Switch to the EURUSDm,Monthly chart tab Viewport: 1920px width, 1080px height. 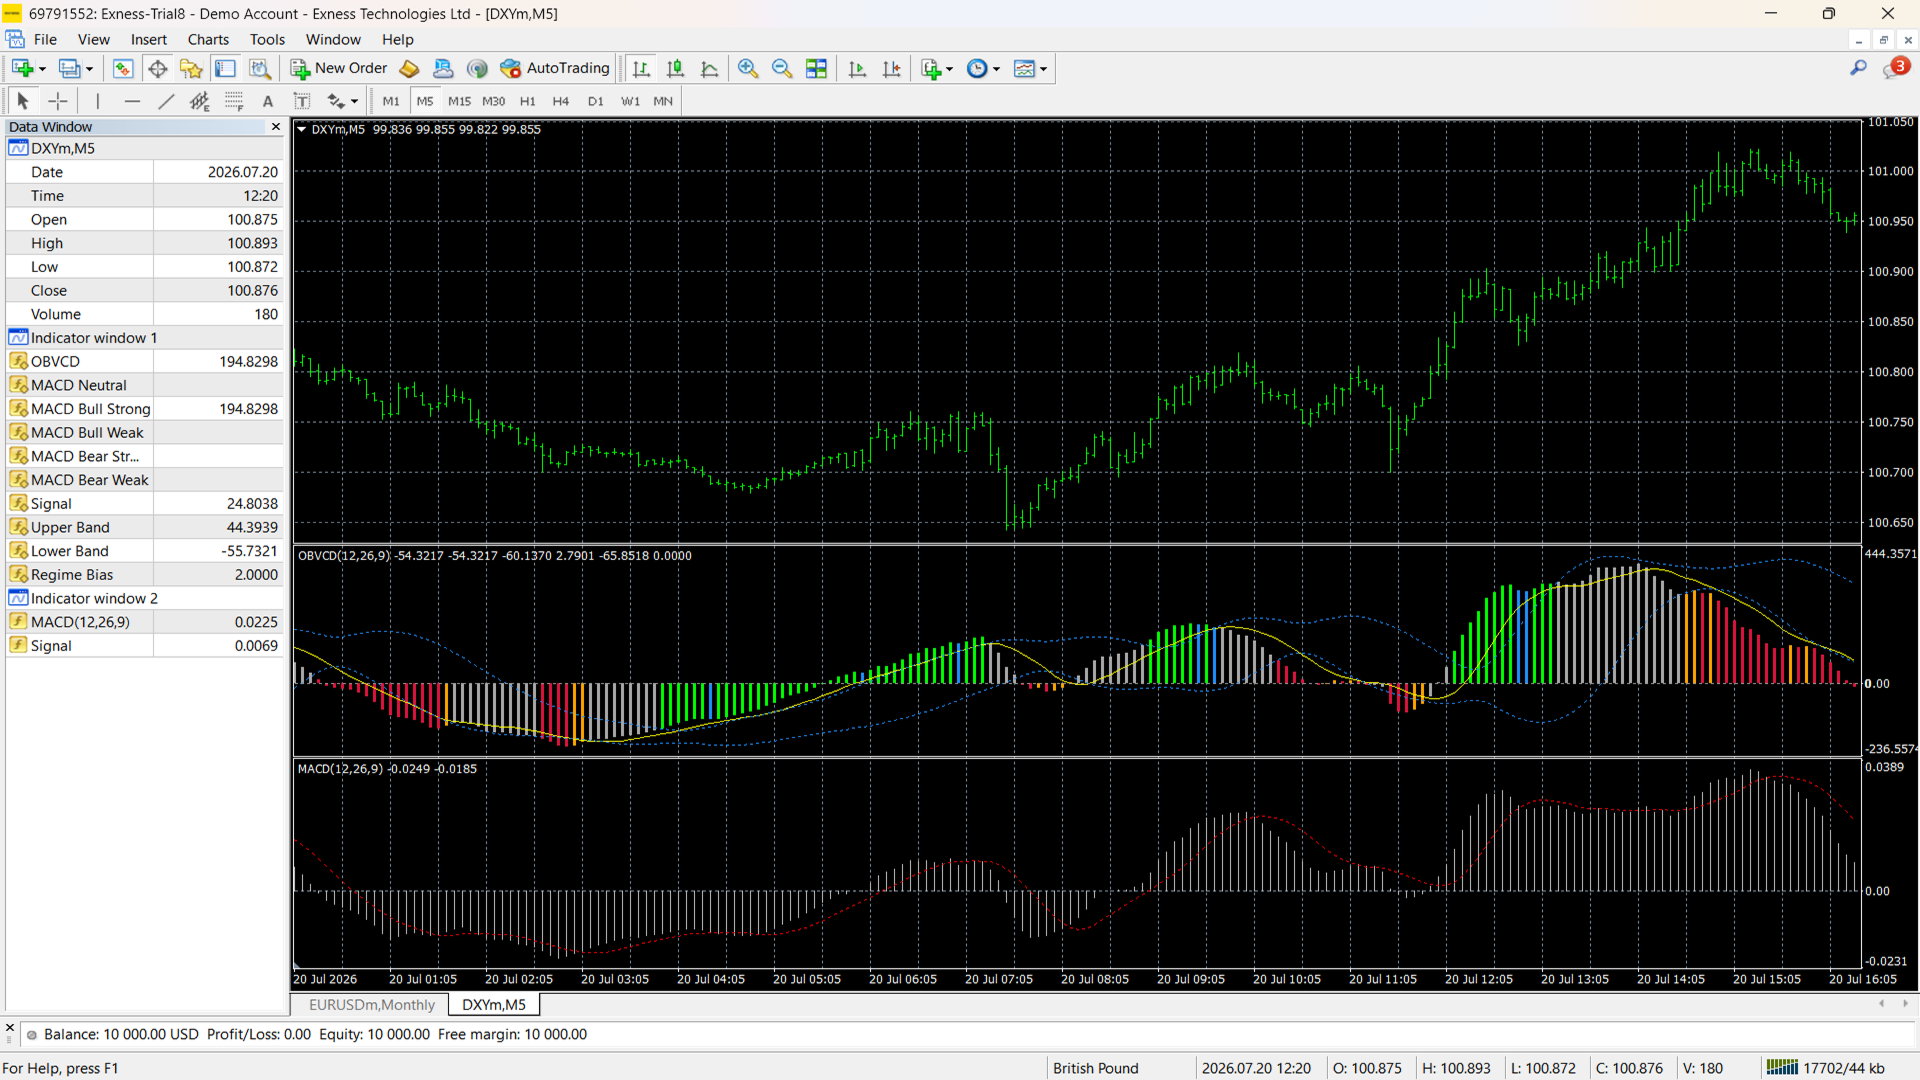pos(371,1005)
